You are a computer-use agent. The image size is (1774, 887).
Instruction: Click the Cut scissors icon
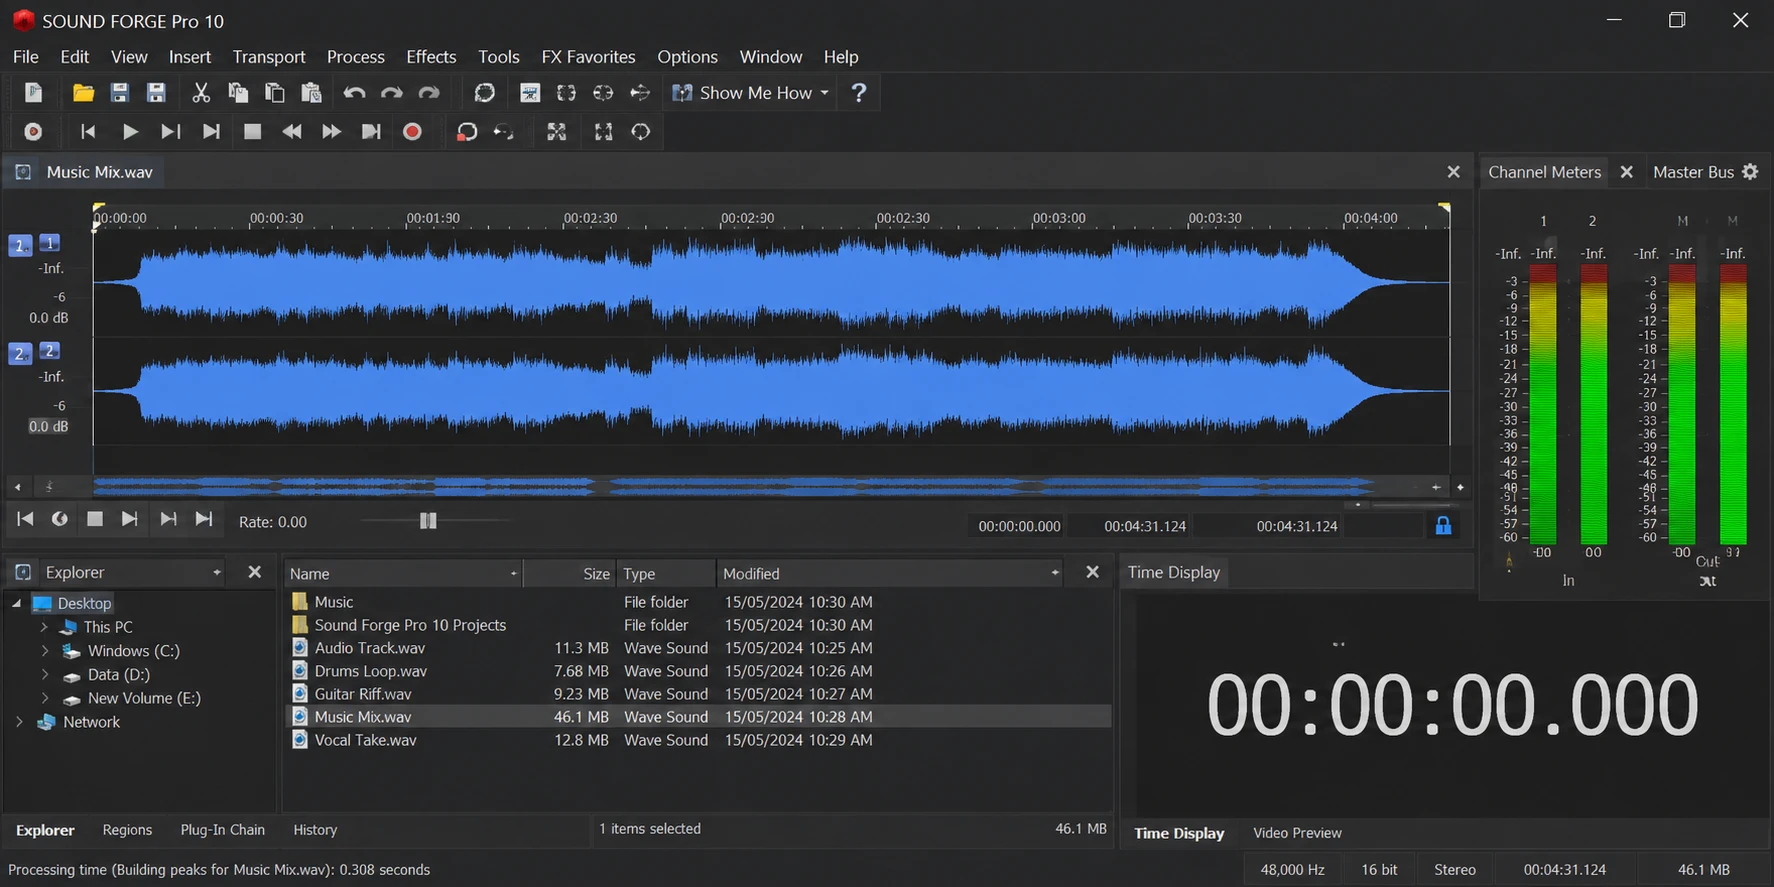tap(201, 93)
